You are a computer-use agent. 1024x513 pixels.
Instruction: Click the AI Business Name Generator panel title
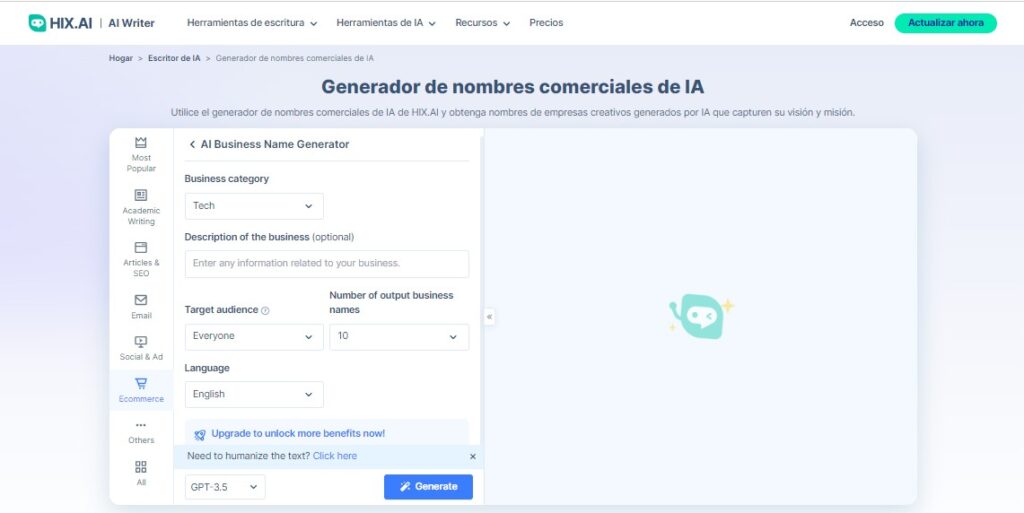click(275, 144)
